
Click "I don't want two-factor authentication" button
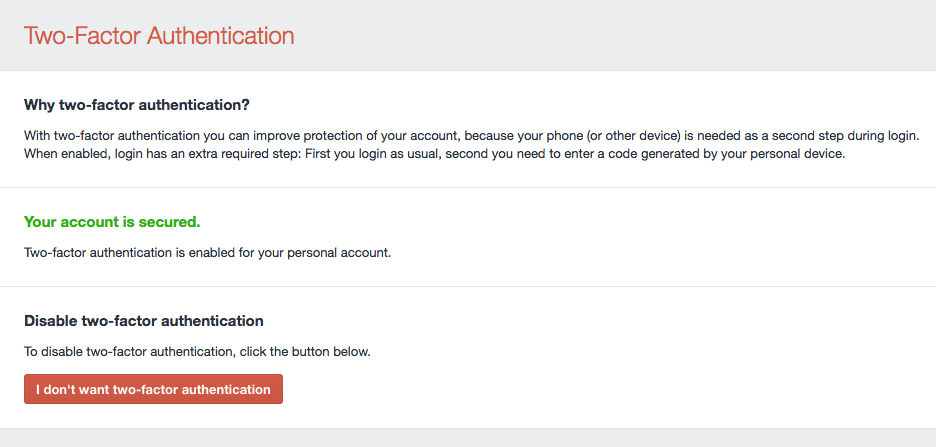[153, 389]
